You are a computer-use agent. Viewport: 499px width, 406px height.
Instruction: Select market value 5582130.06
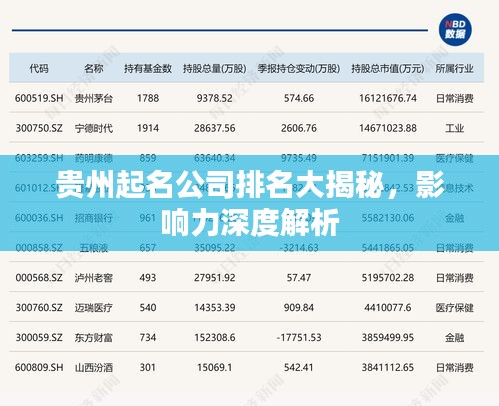click(388, 218)
